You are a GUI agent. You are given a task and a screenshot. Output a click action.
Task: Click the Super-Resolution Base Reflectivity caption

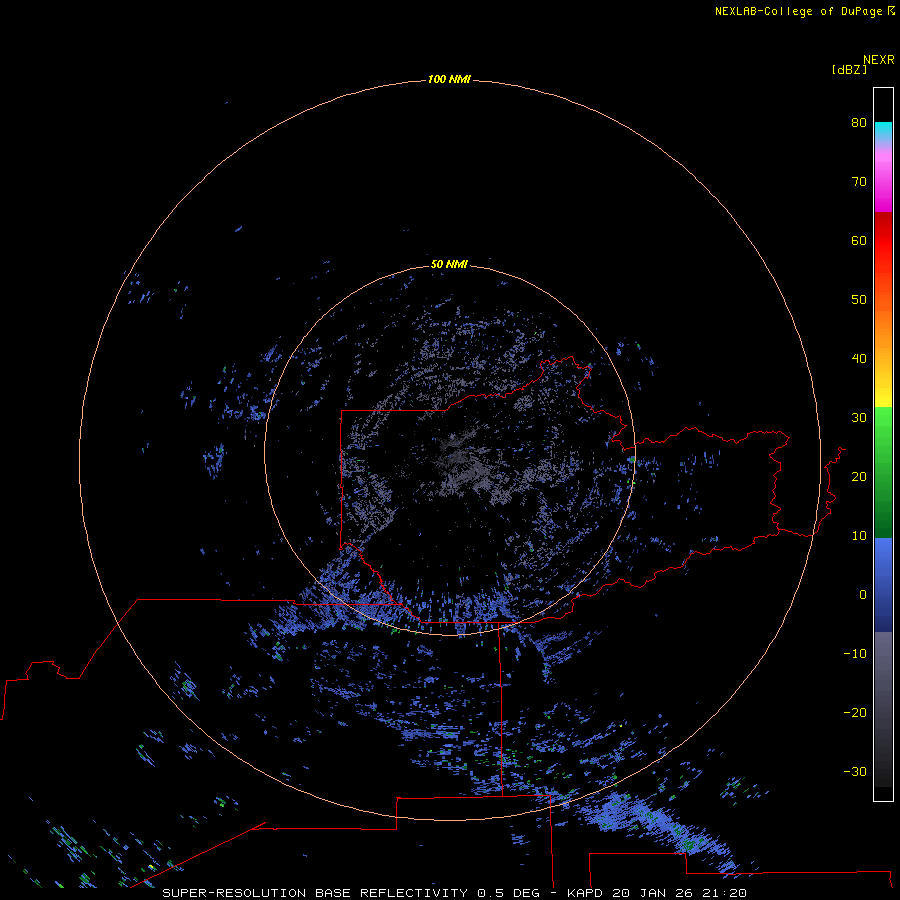click(454, 893)
